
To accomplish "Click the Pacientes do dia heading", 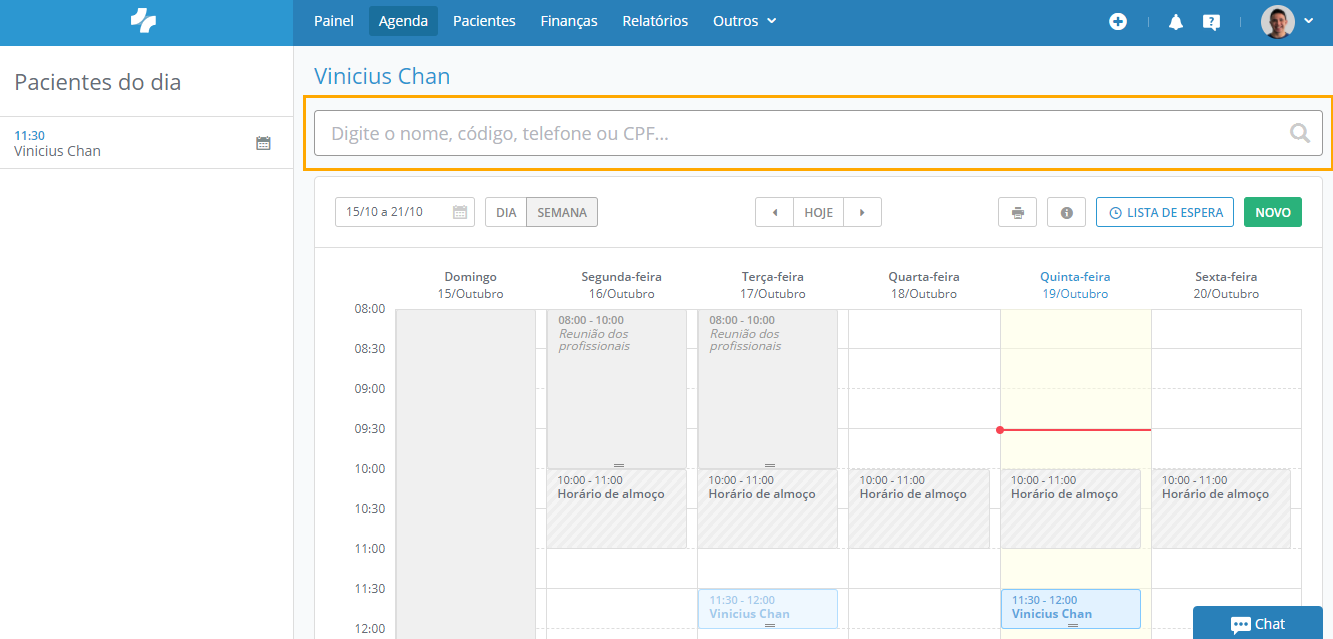I will [98, 82].
